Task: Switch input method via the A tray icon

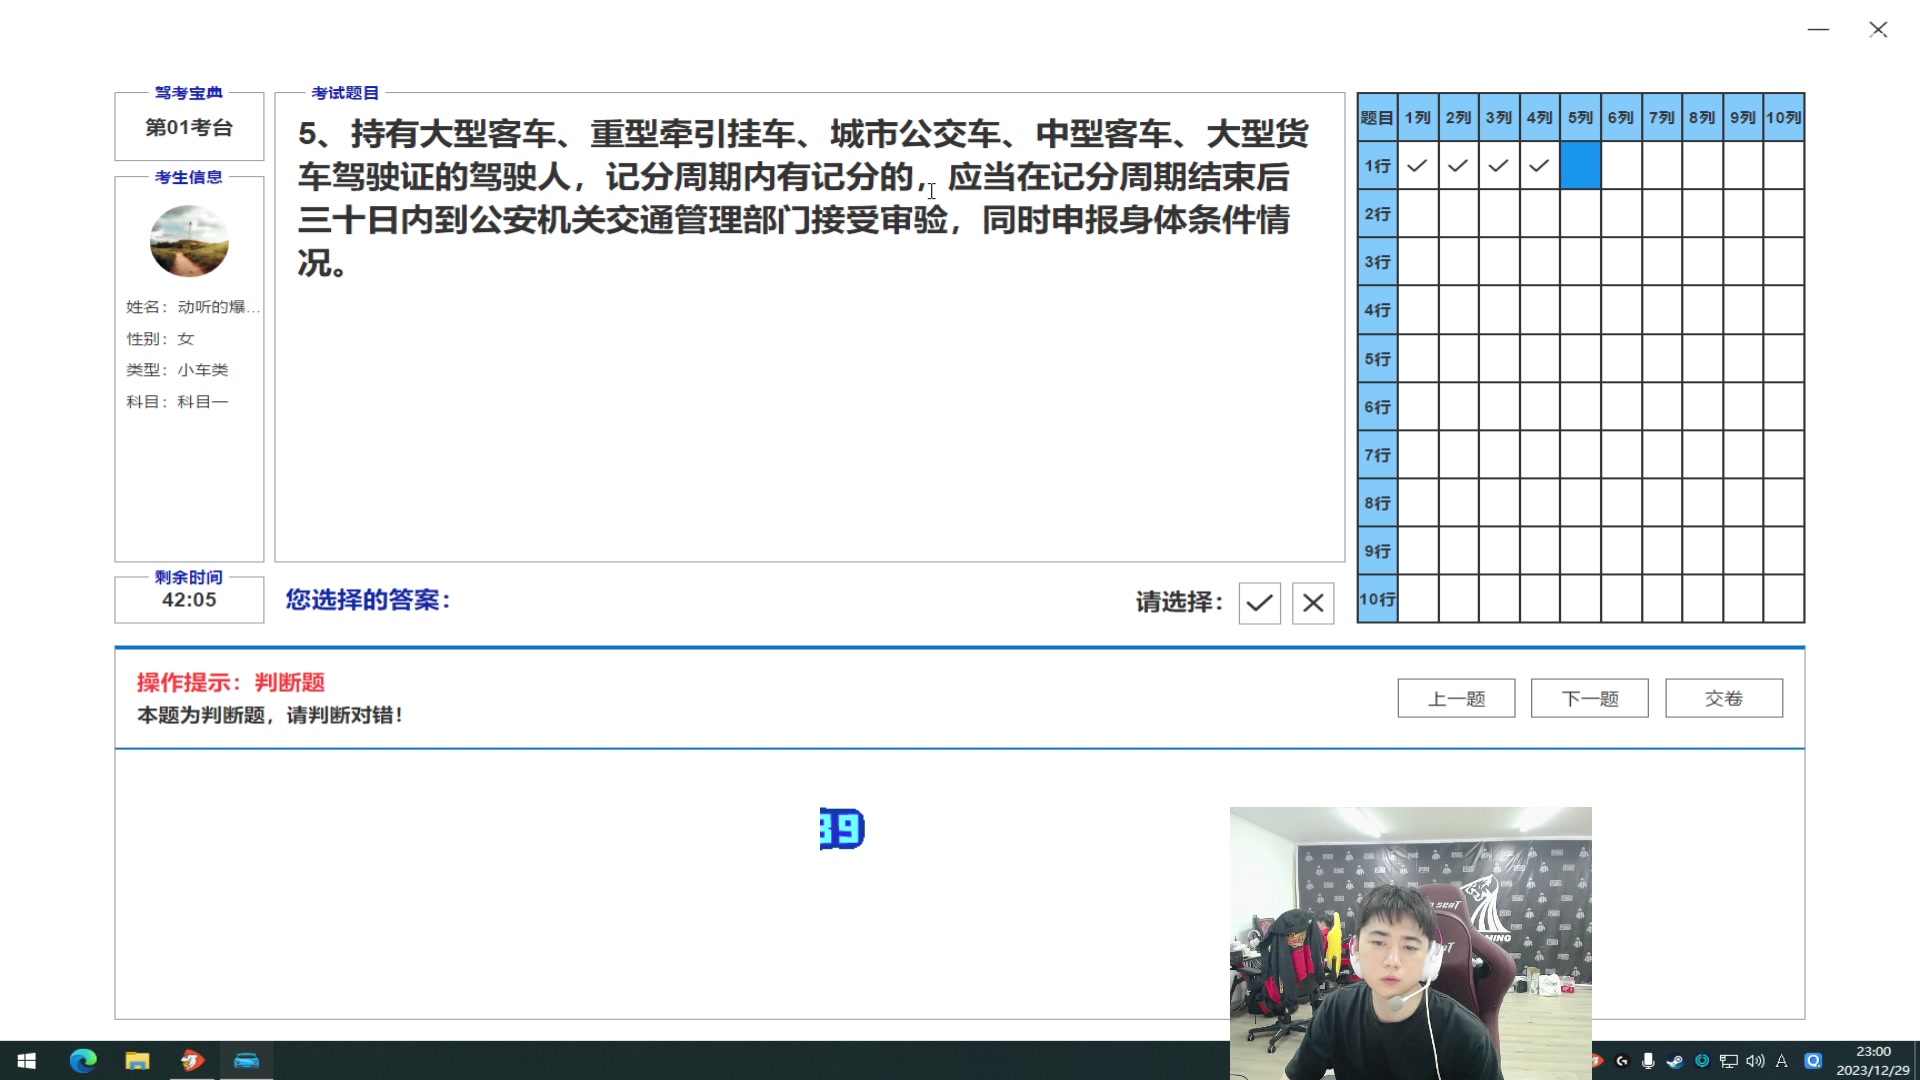Action: pyautogui.click(x=1782, y=1061)
